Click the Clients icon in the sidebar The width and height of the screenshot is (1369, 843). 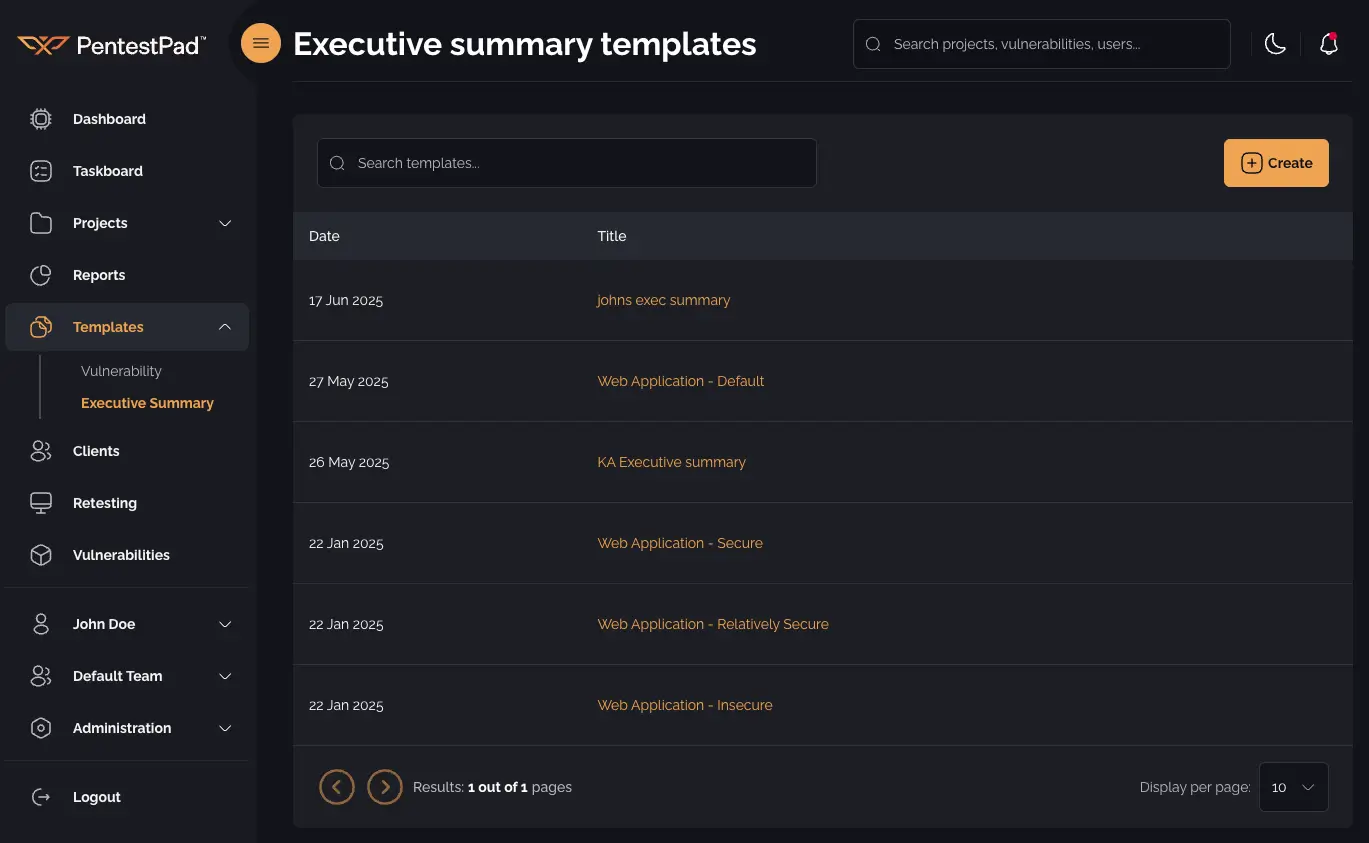tap(40, 450)
